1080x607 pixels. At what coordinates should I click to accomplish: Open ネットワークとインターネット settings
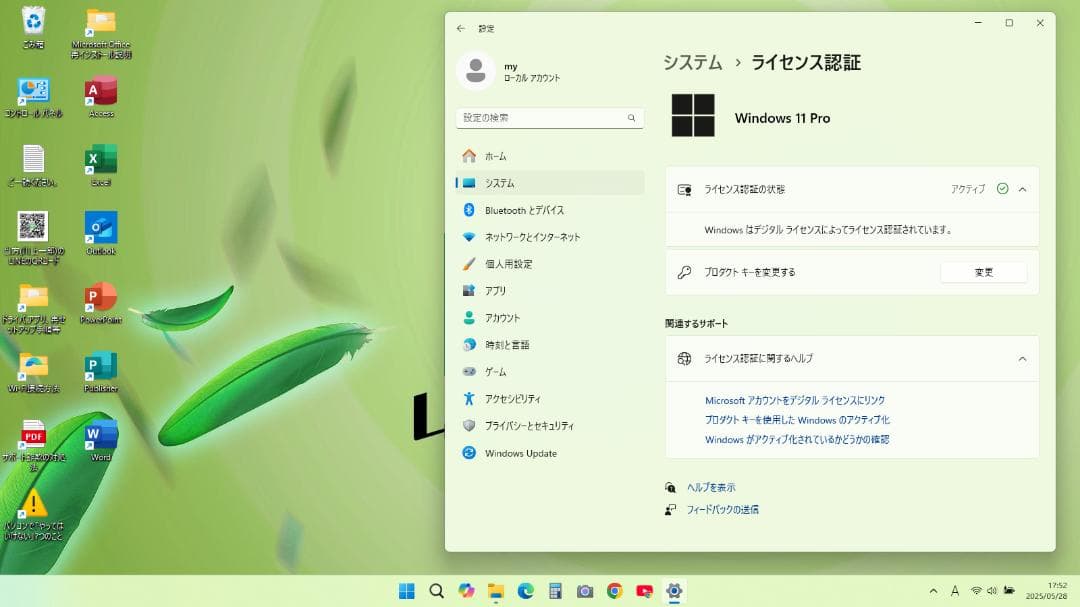[x=550, y=237]
